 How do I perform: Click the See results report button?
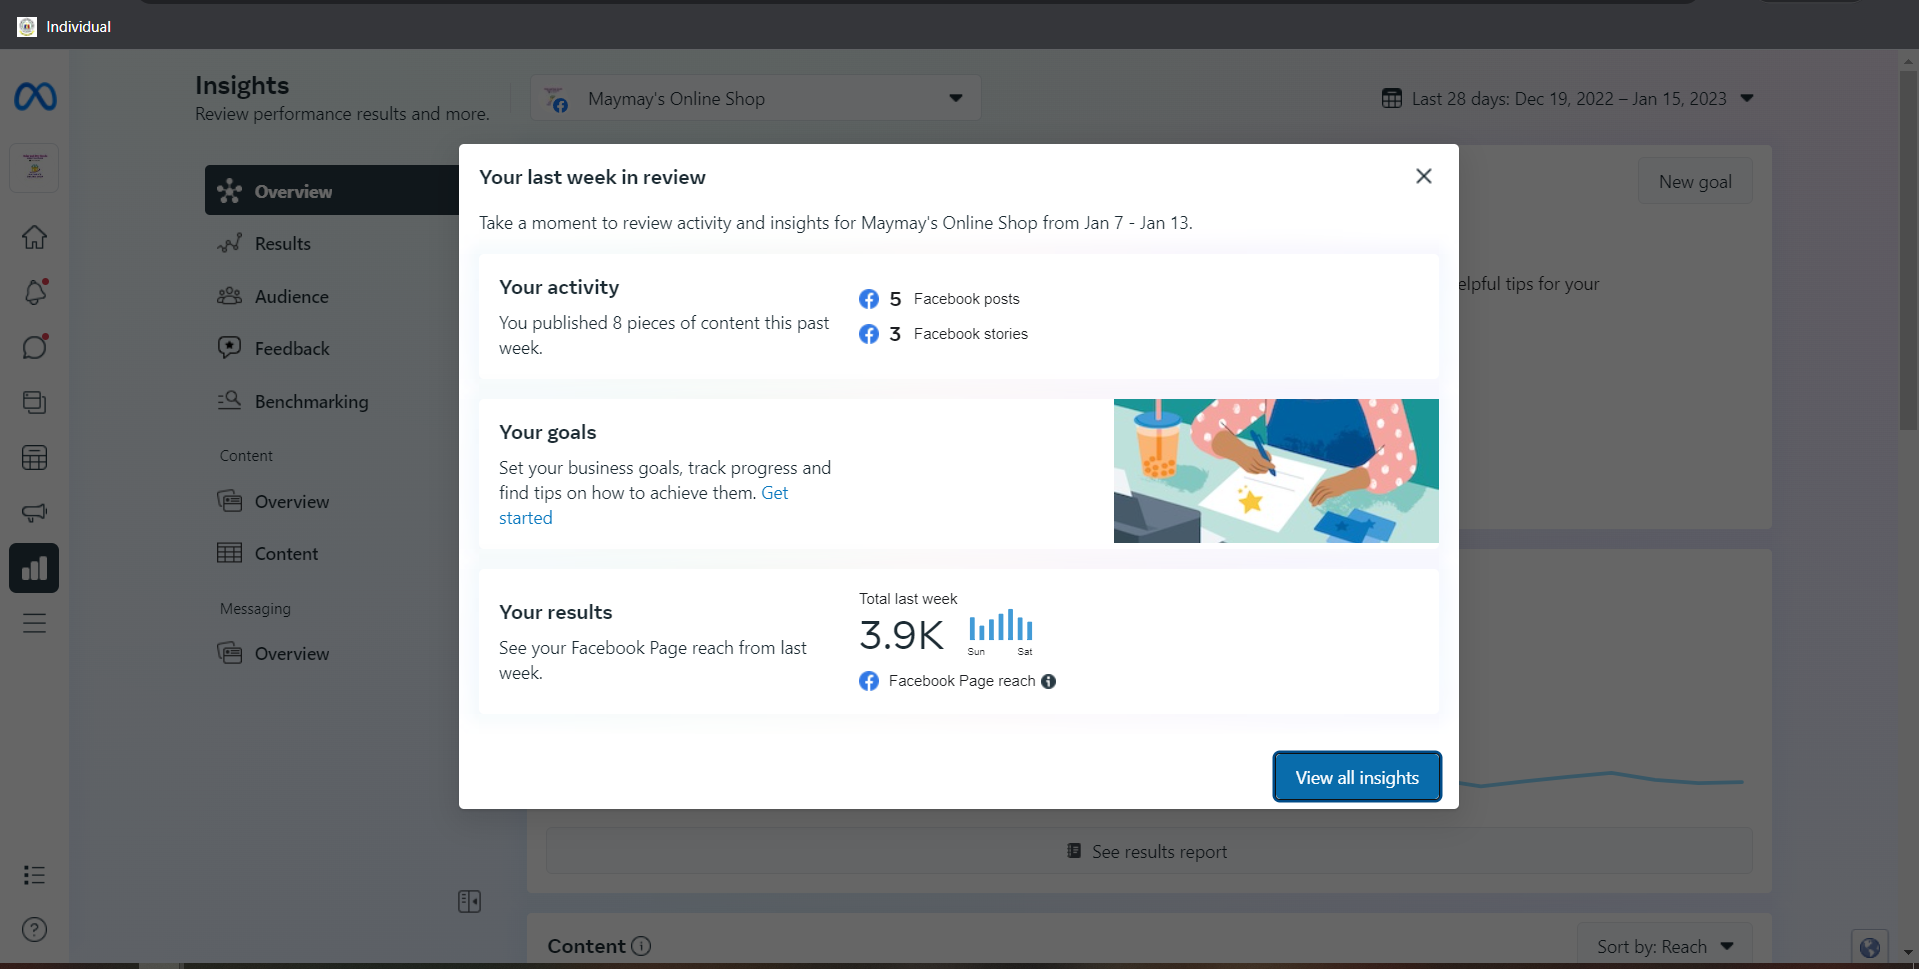[x=1149, y=851]
